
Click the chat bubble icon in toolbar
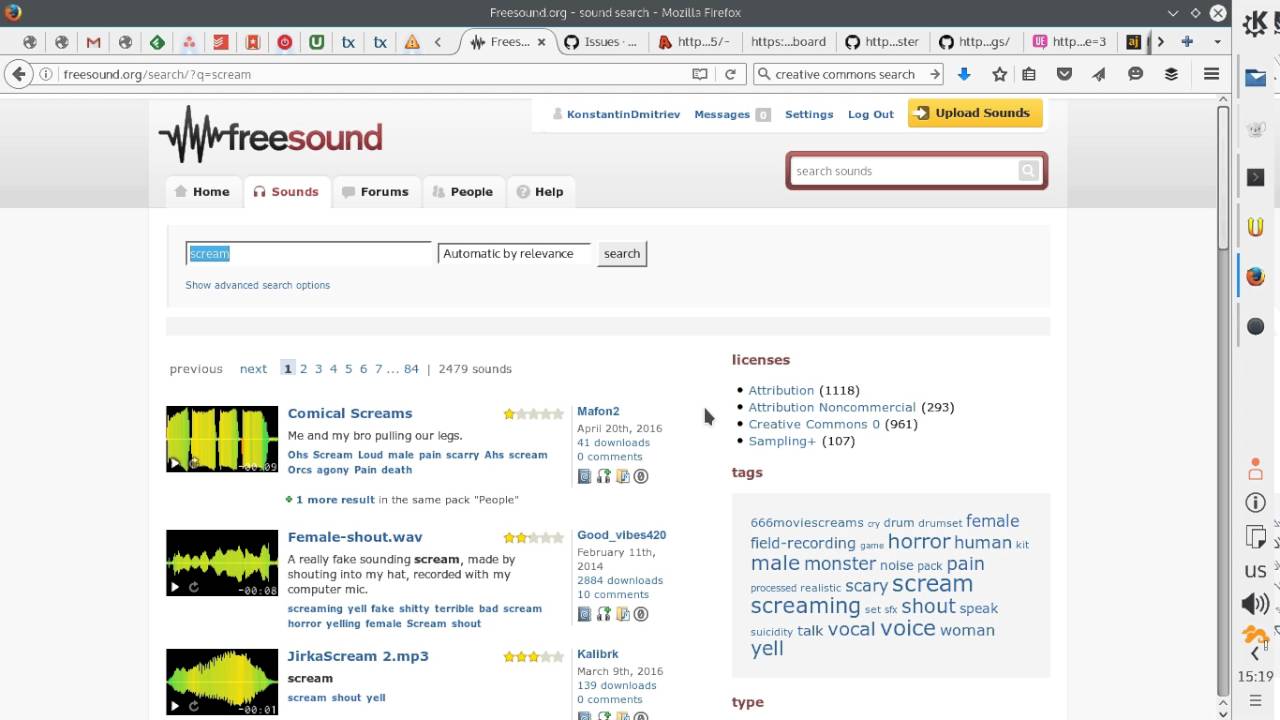click(x=1135, y=74)
